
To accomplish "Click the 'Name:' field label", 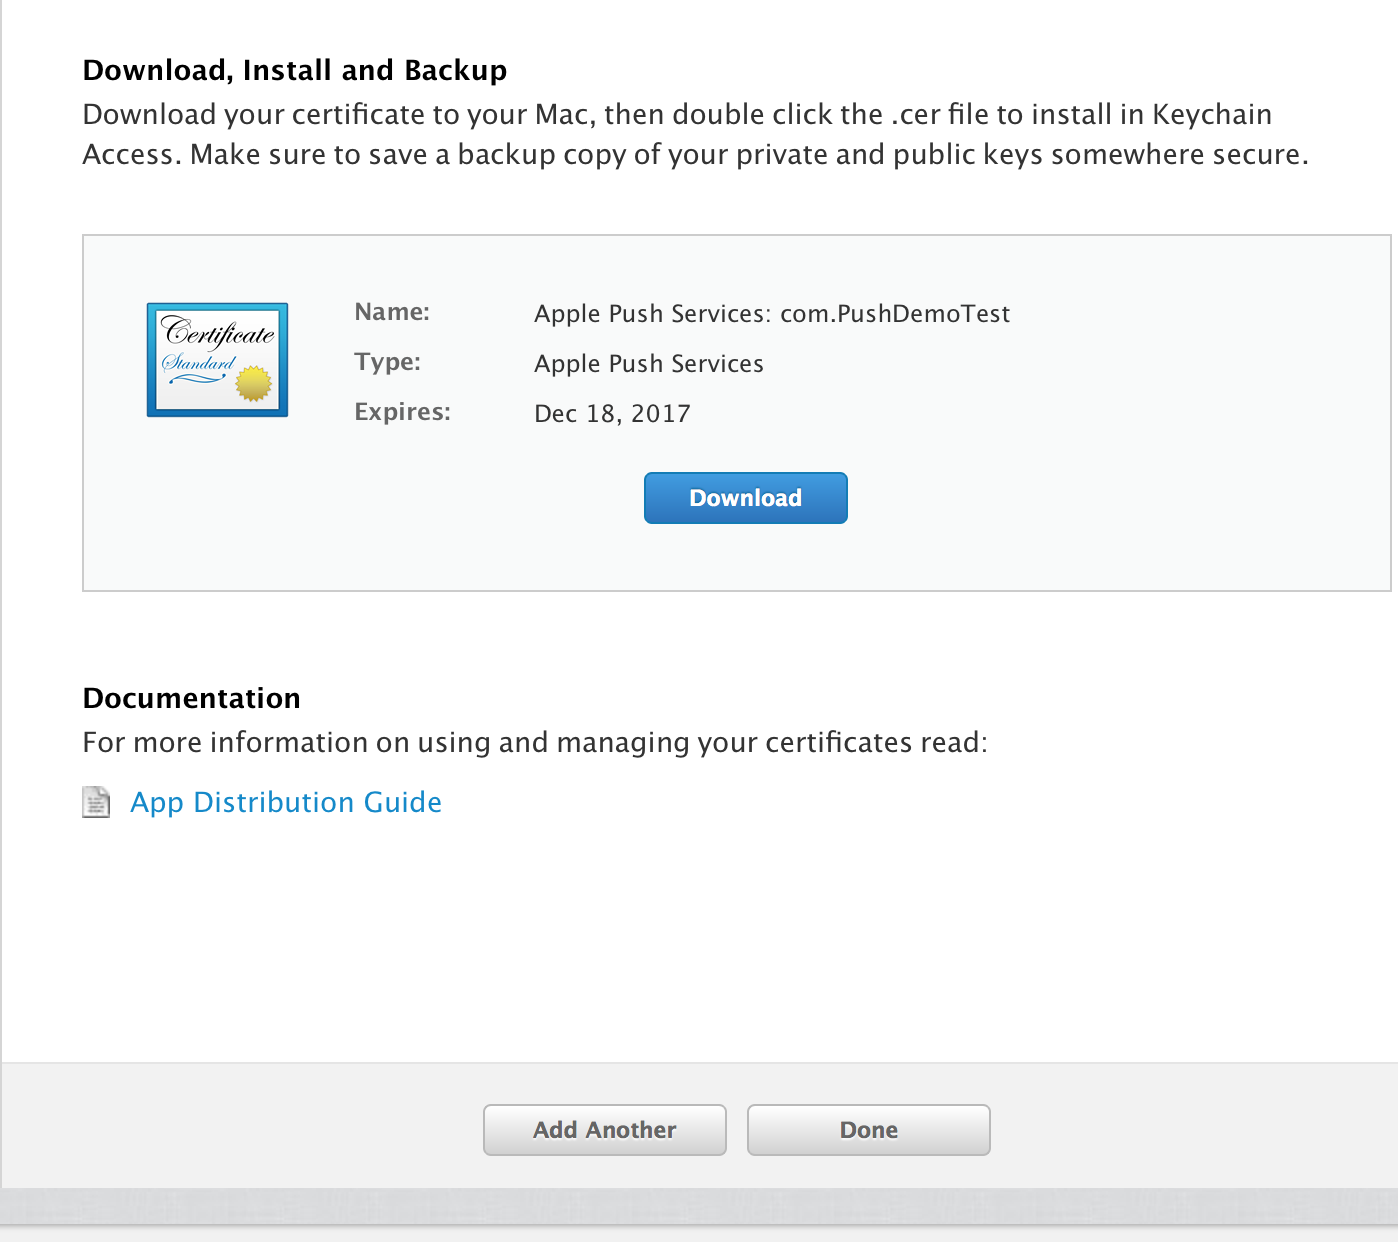I will tap(392, 312).
